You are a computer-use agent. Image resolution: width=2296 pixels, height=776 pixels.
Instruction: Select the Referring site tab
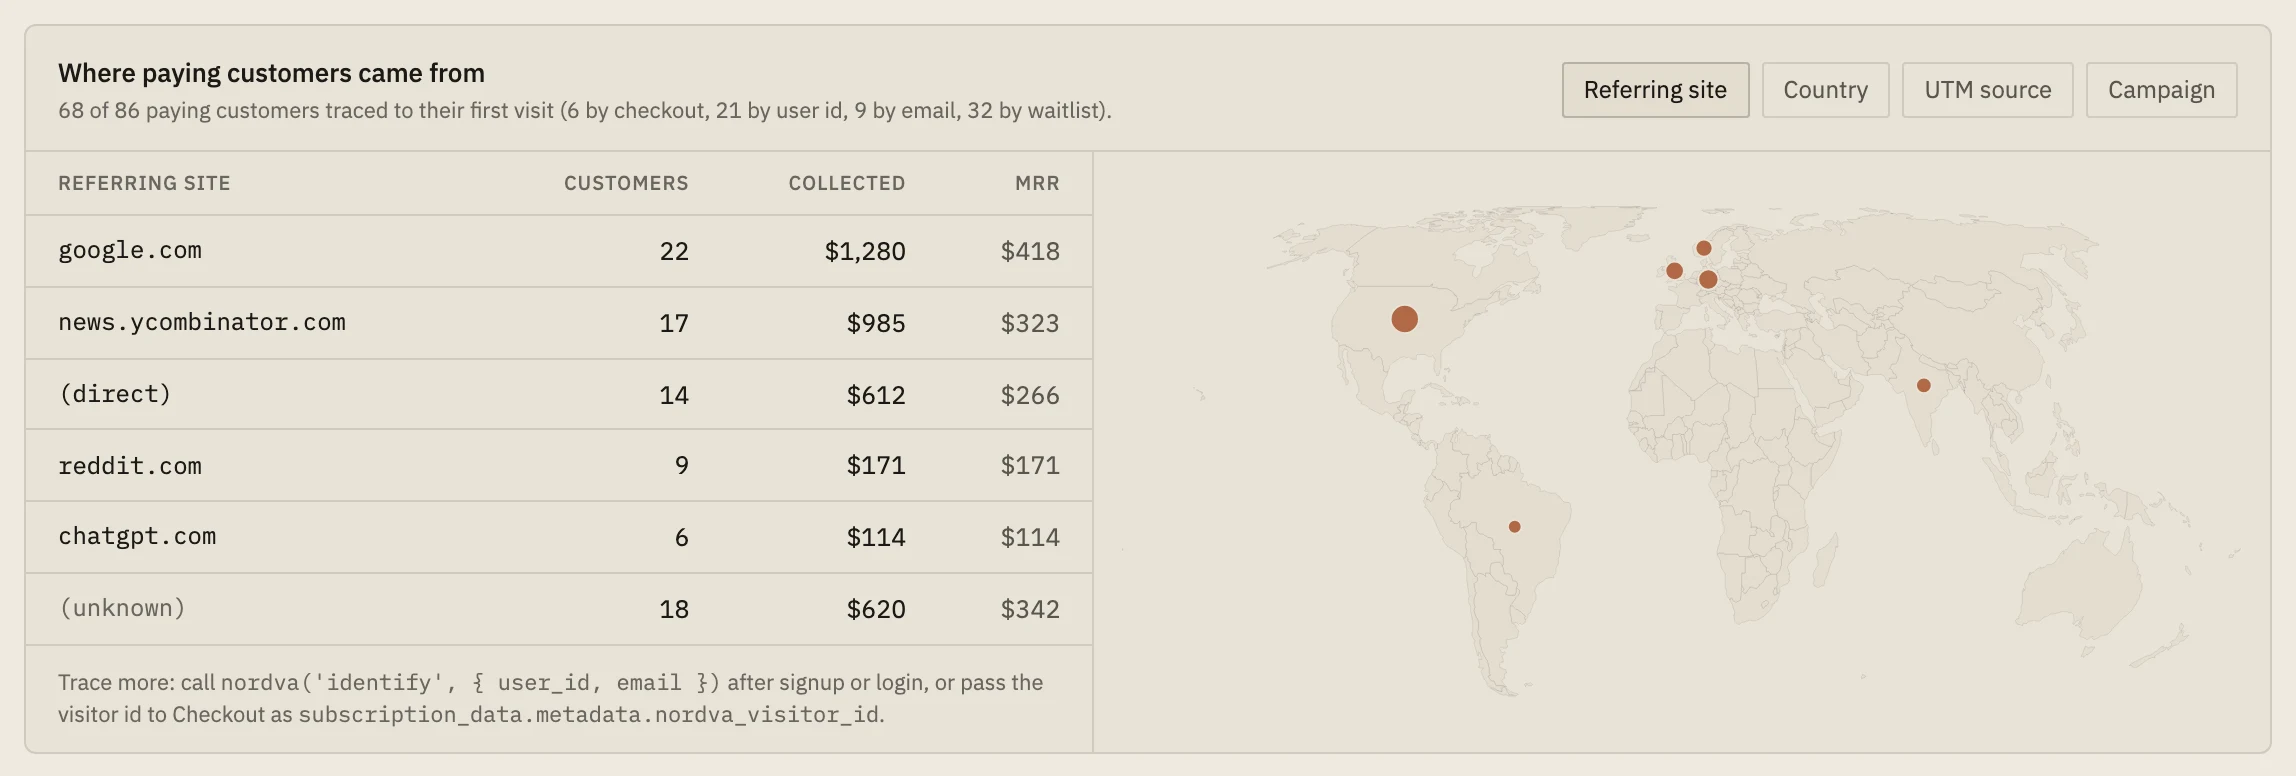(1655, 90)
